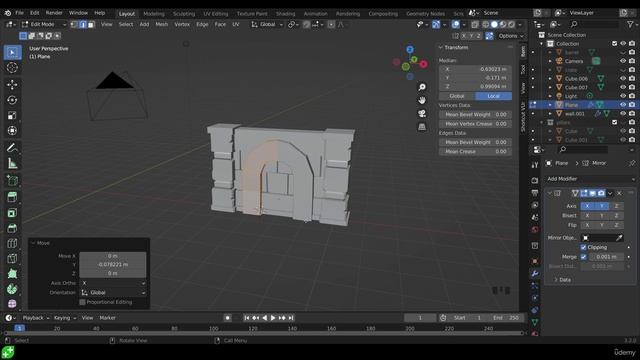
Task: Open the Options dropdown
Action: click(510, 36)
